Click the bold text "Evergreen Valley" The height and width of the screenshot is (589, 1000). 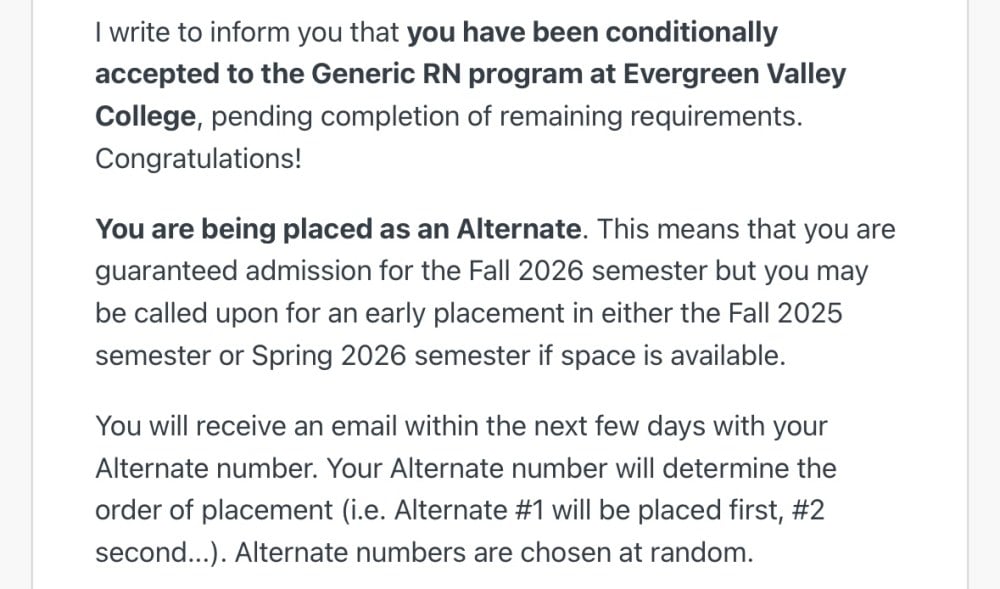[734, 74]
